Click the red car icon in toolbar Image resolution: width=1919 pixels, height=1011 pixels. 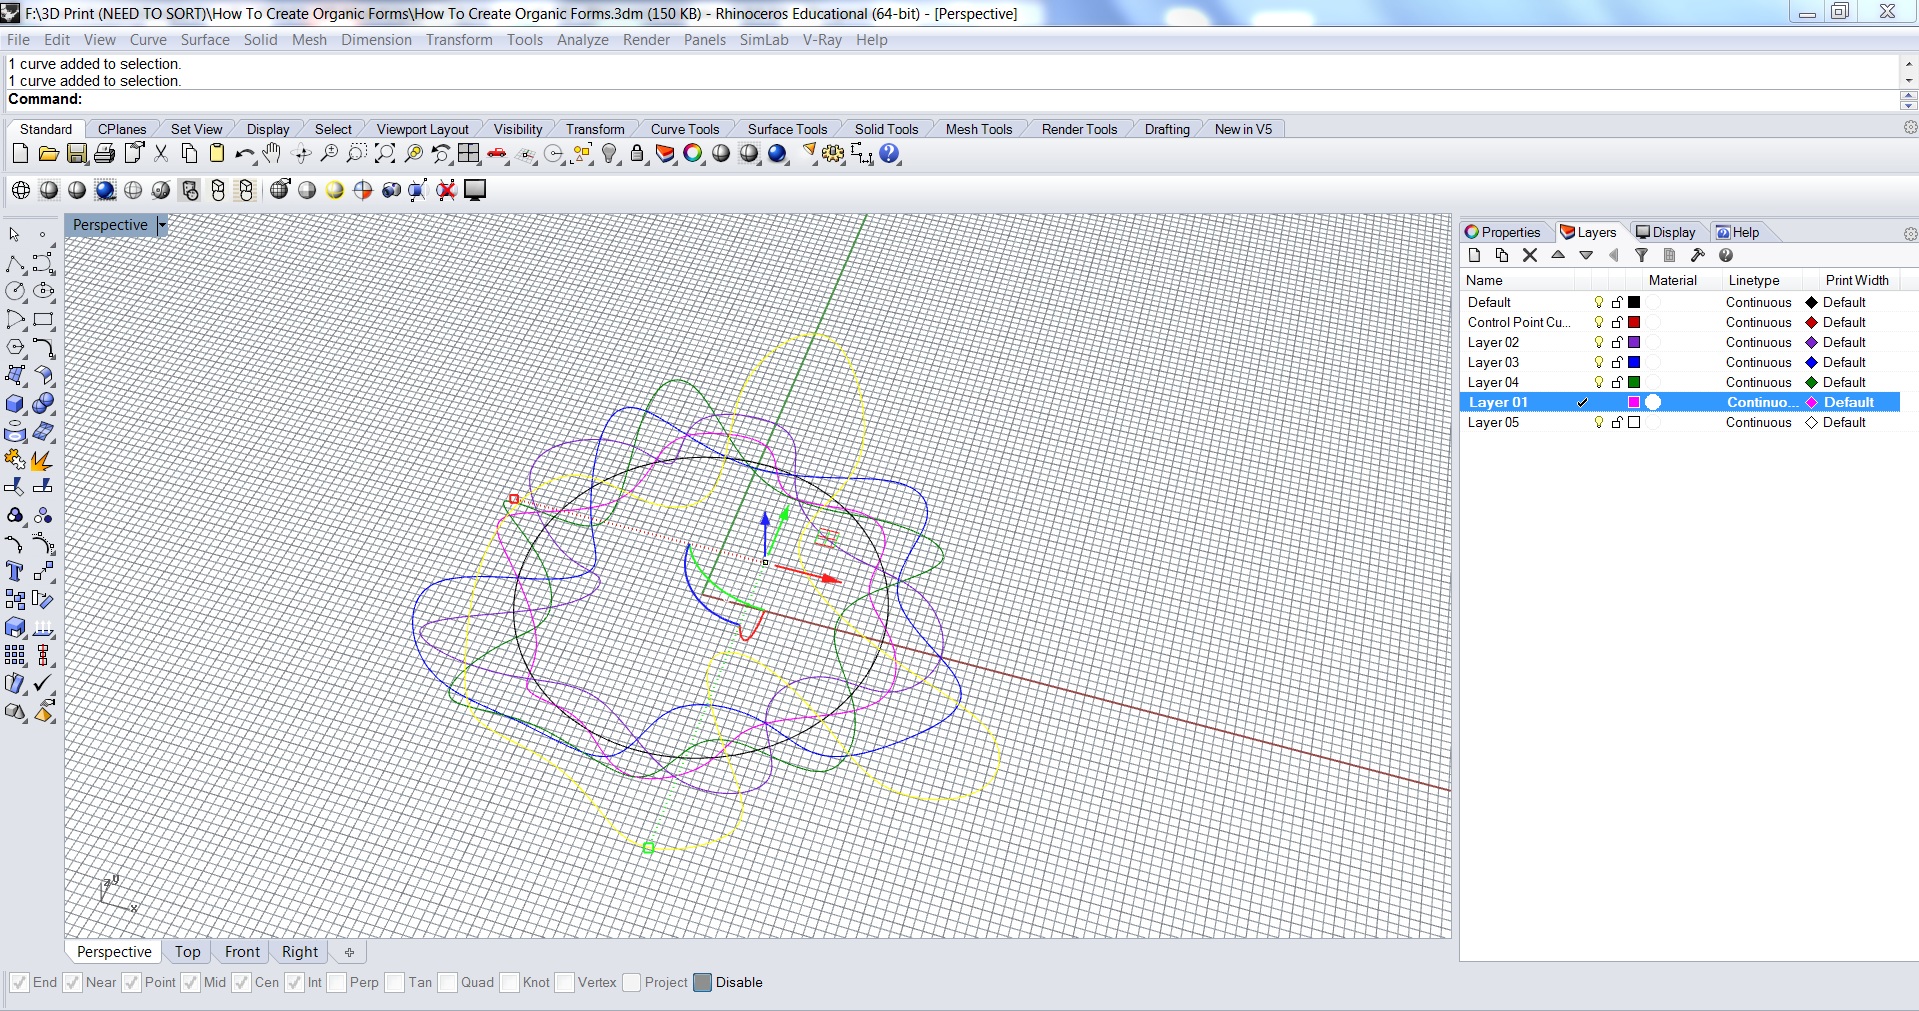497,153
